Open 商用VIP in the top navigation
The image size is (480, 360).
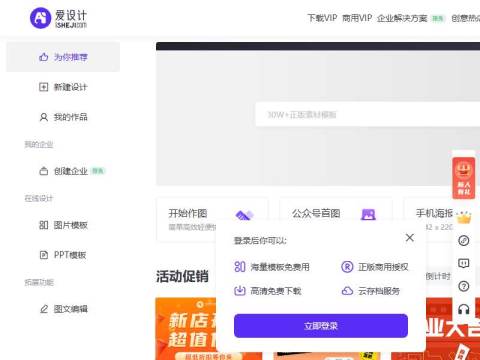pos(357,18)
